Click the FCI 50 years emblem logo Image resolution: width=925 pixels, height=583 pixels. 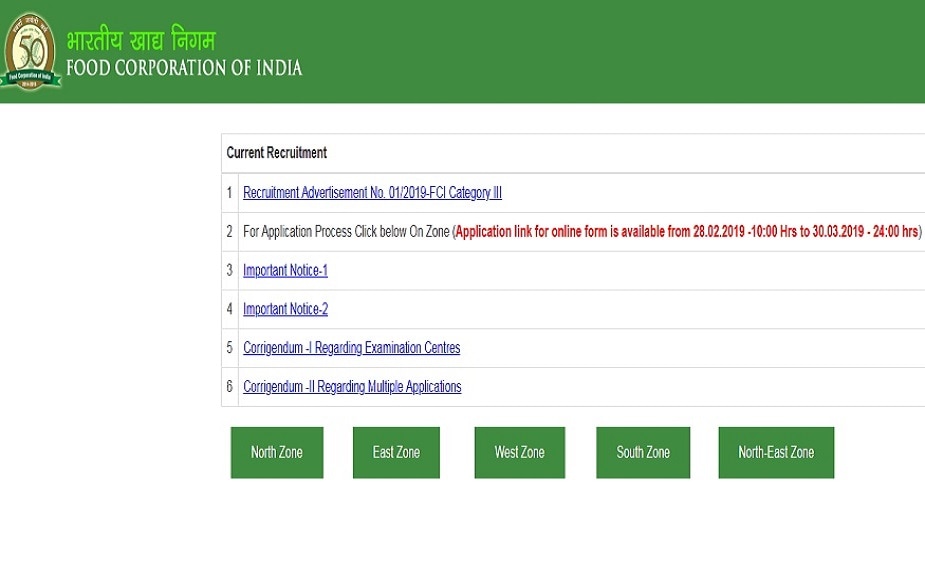pyautogui.click(x=30, y=51)
